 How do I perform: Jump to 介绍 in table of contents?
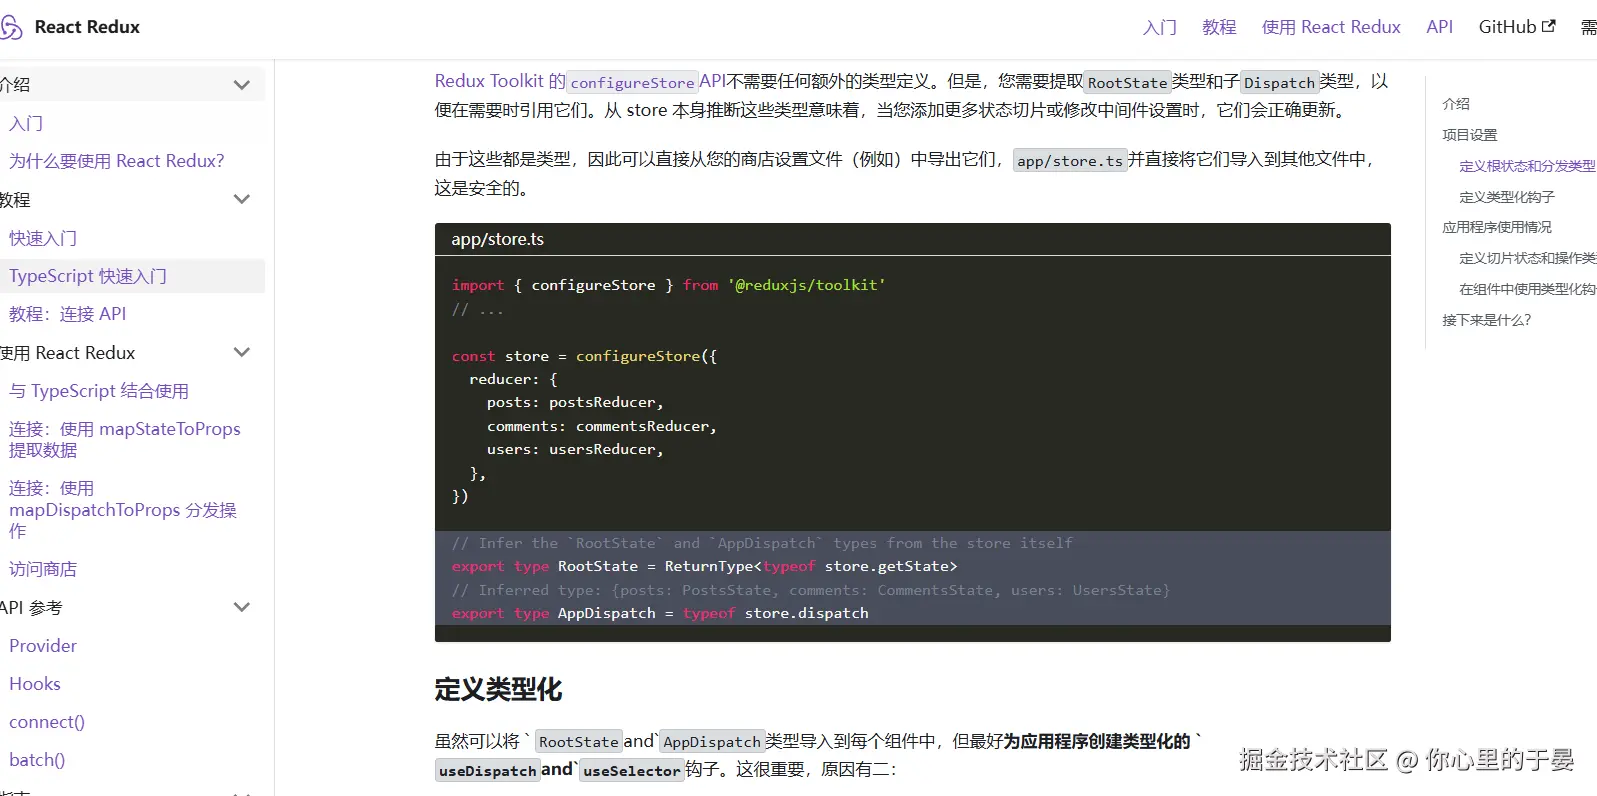pyautogui.click(x=1456, y=104)
